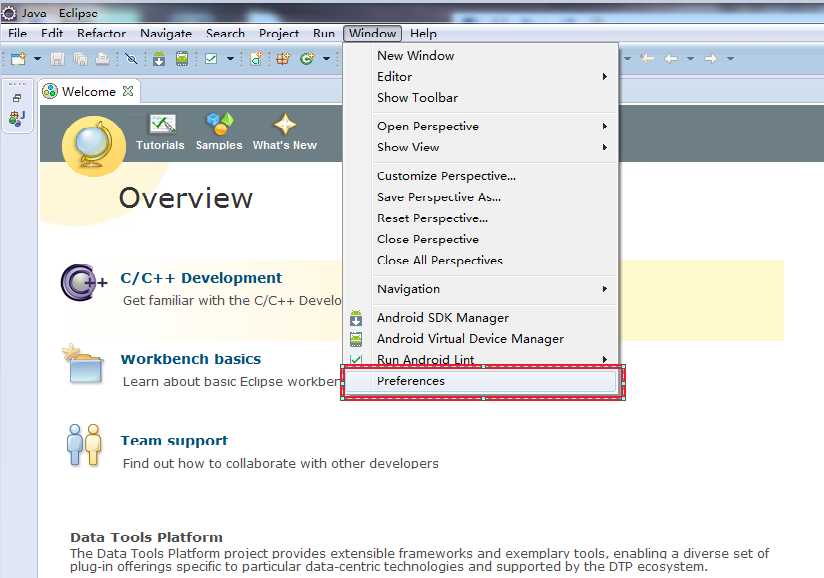
Task: Click the Restore view icon in left trim
Action: click(17, 98)
